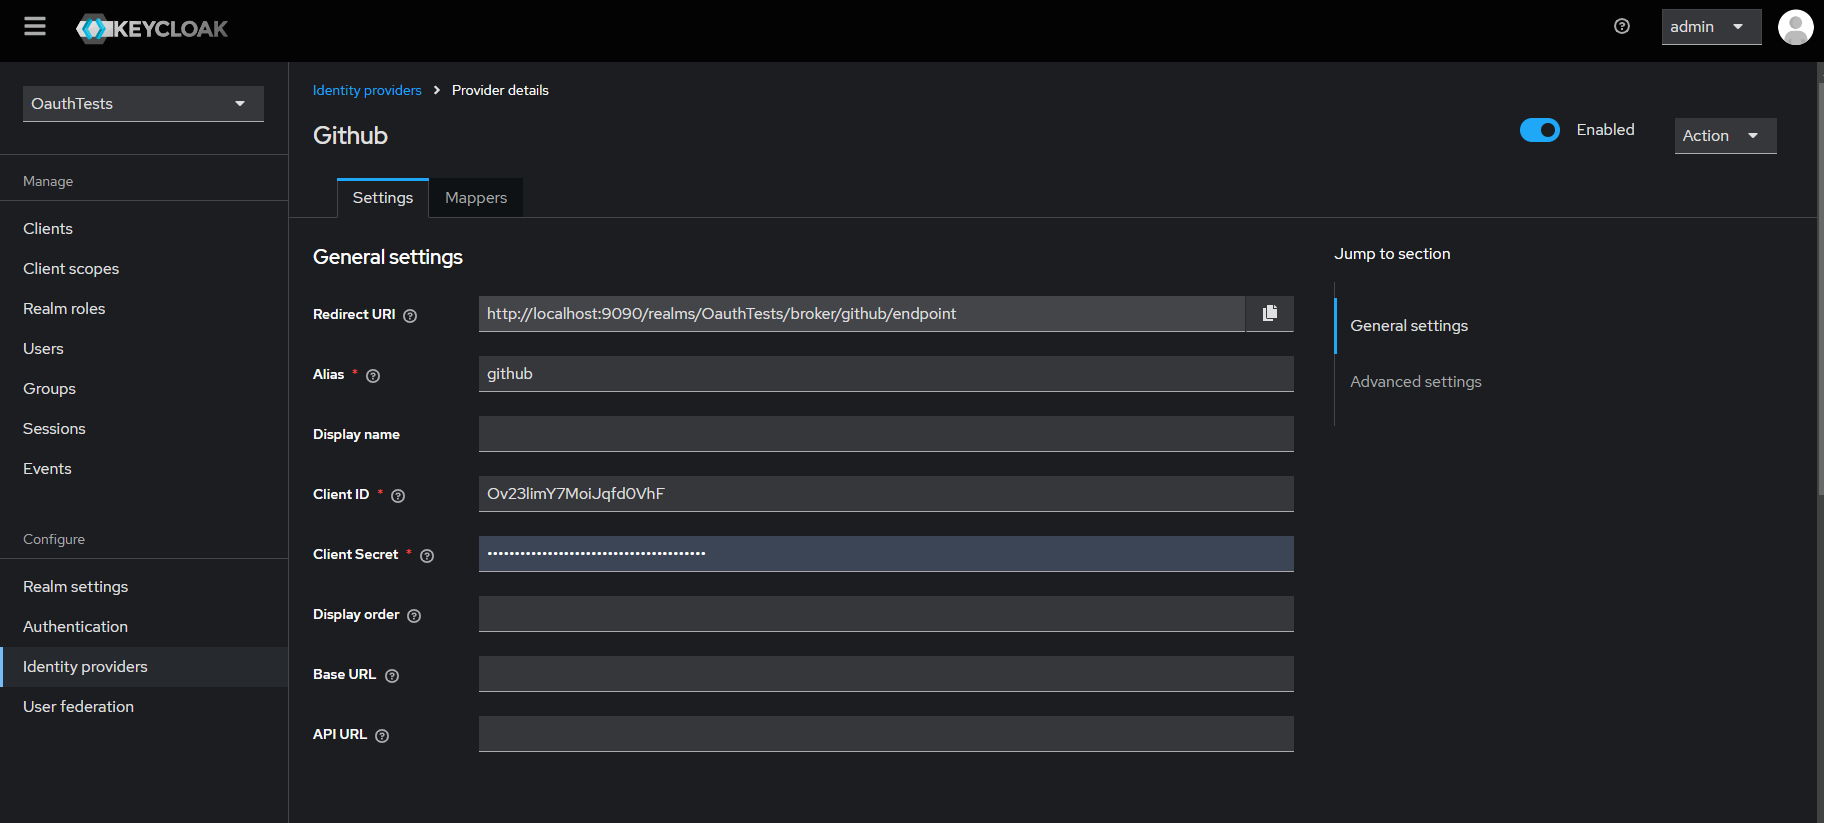Focus the Base URL input
The height and width of the screenshot is (823, 1824).
[x=886, y=674]
